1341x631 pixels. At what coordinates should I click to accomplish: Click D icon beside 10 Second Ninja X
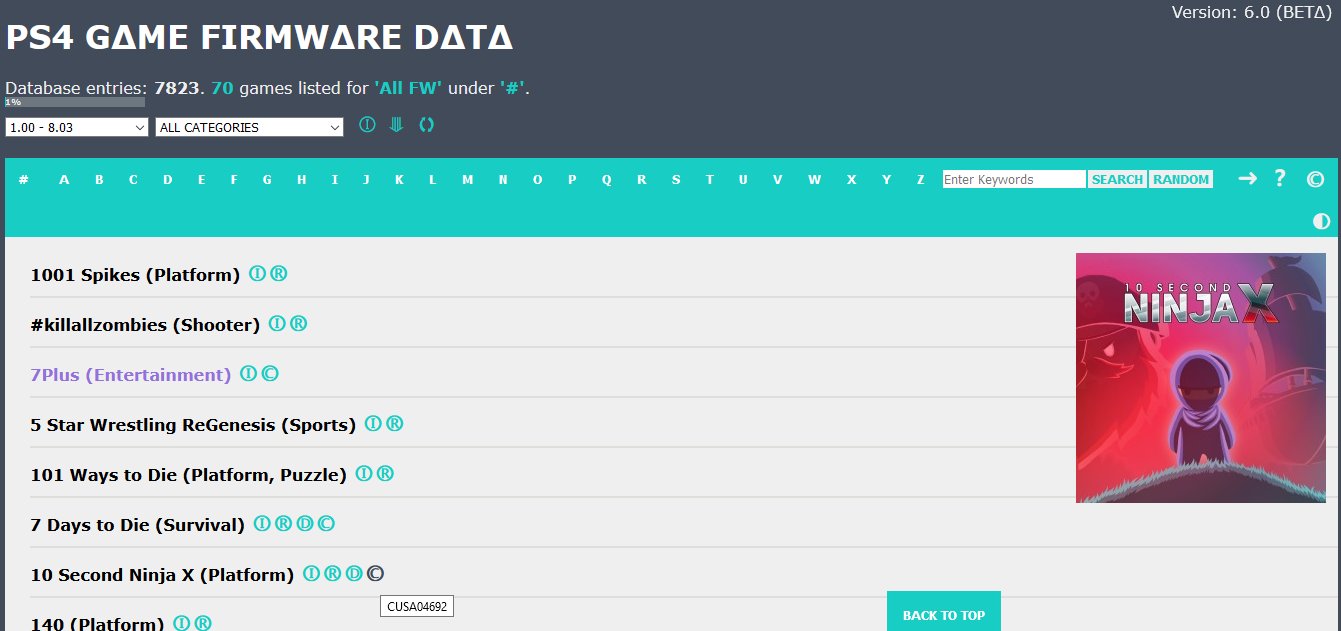pos(353,573)
